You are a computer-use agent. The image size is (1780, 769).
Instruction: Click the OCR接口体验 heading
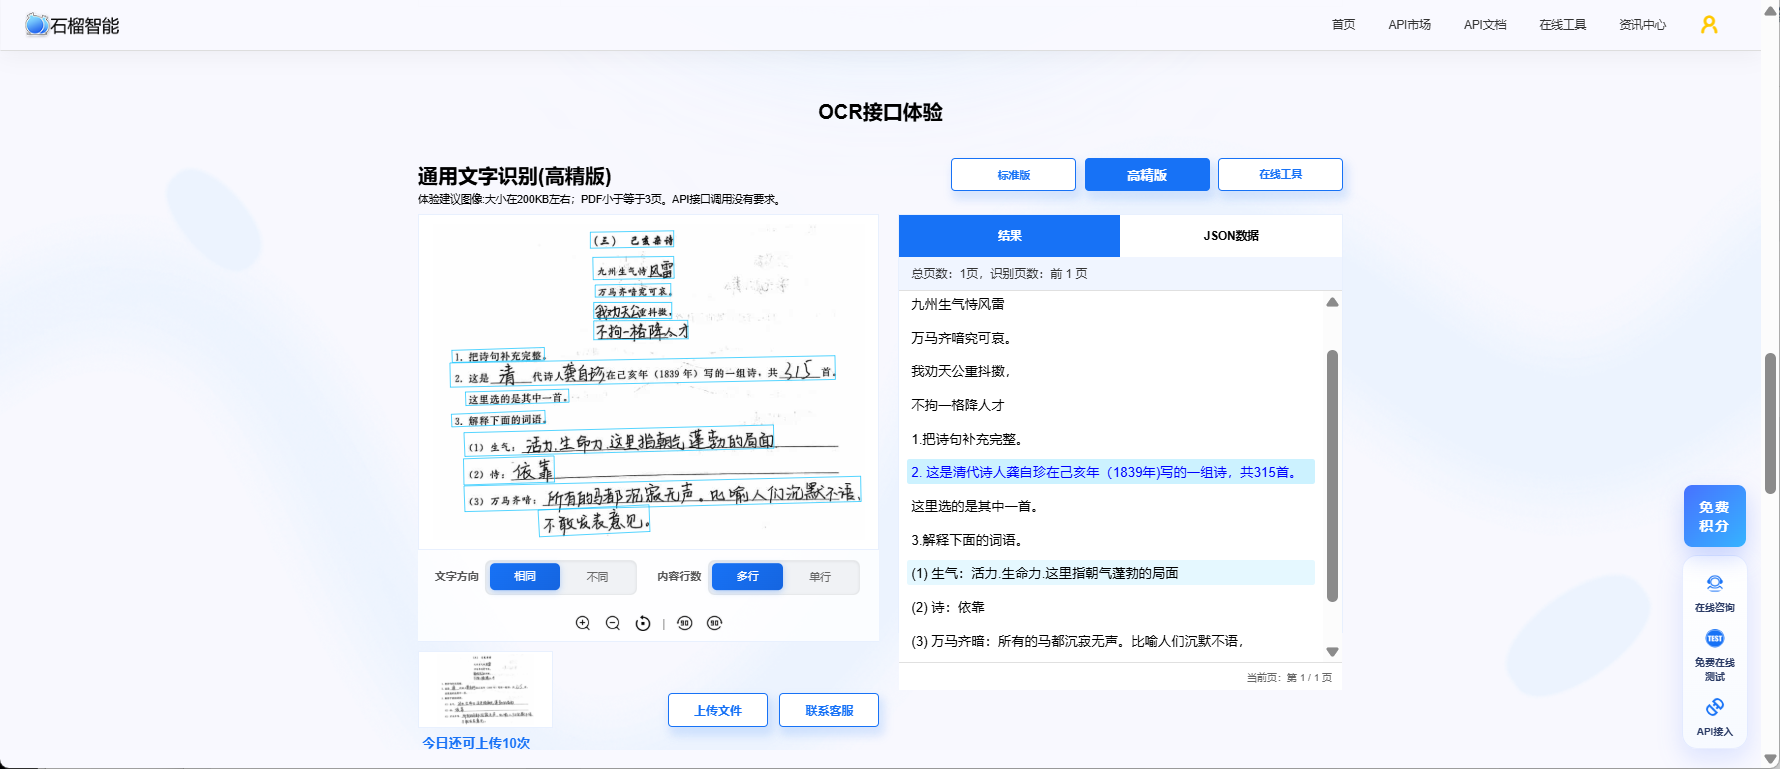(x=880, y=112)
